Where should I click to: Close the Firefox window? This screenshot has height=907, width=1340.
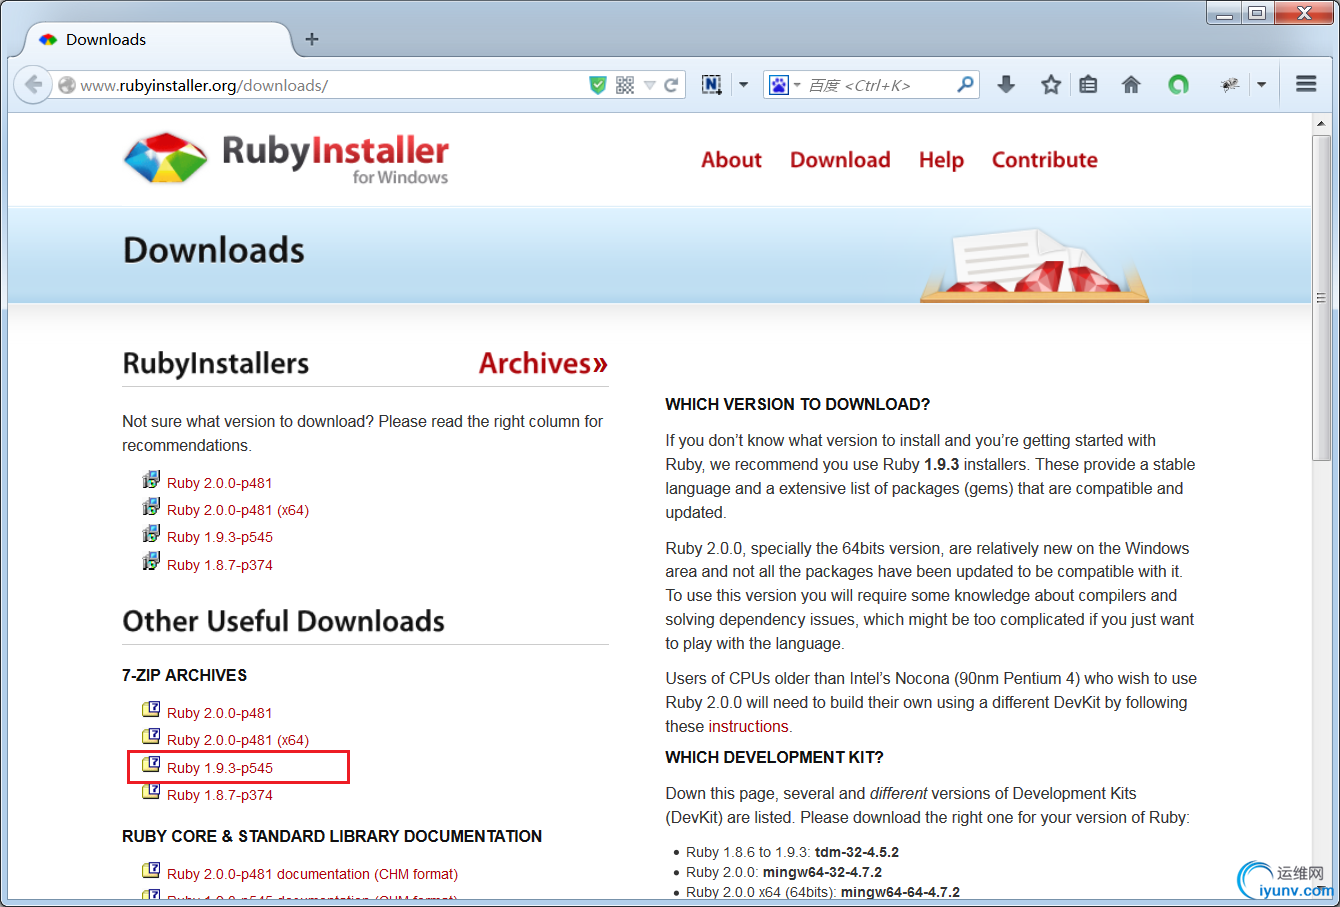(1304, 13)
